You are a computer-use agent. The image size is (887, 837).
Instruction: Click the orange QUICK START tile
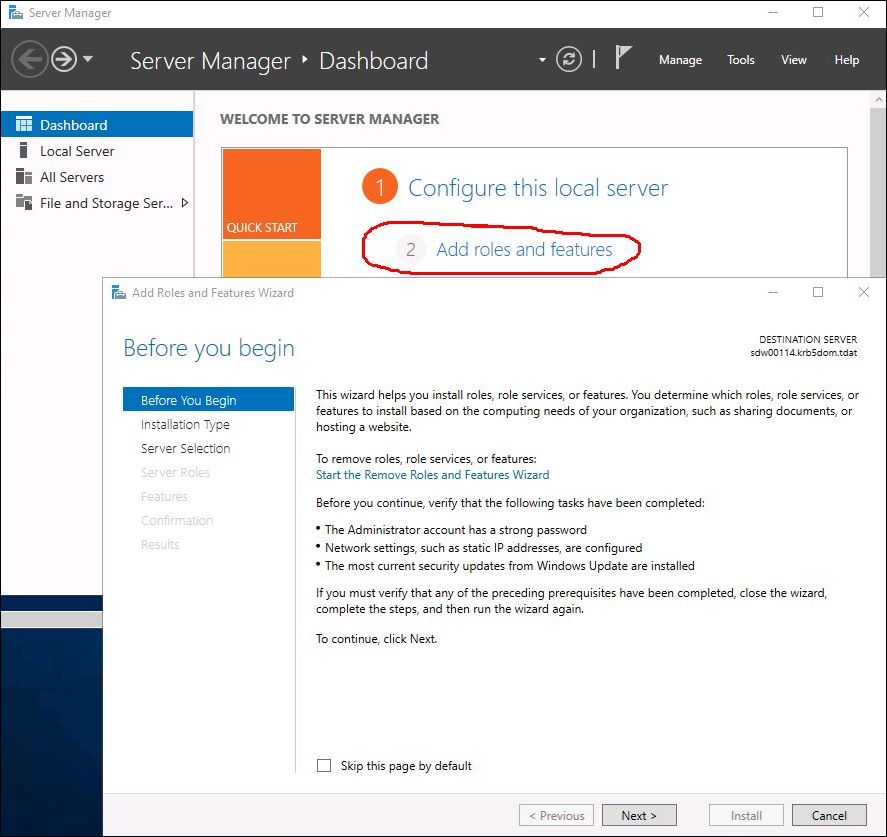pyautogui.click(x=272, y=194)
